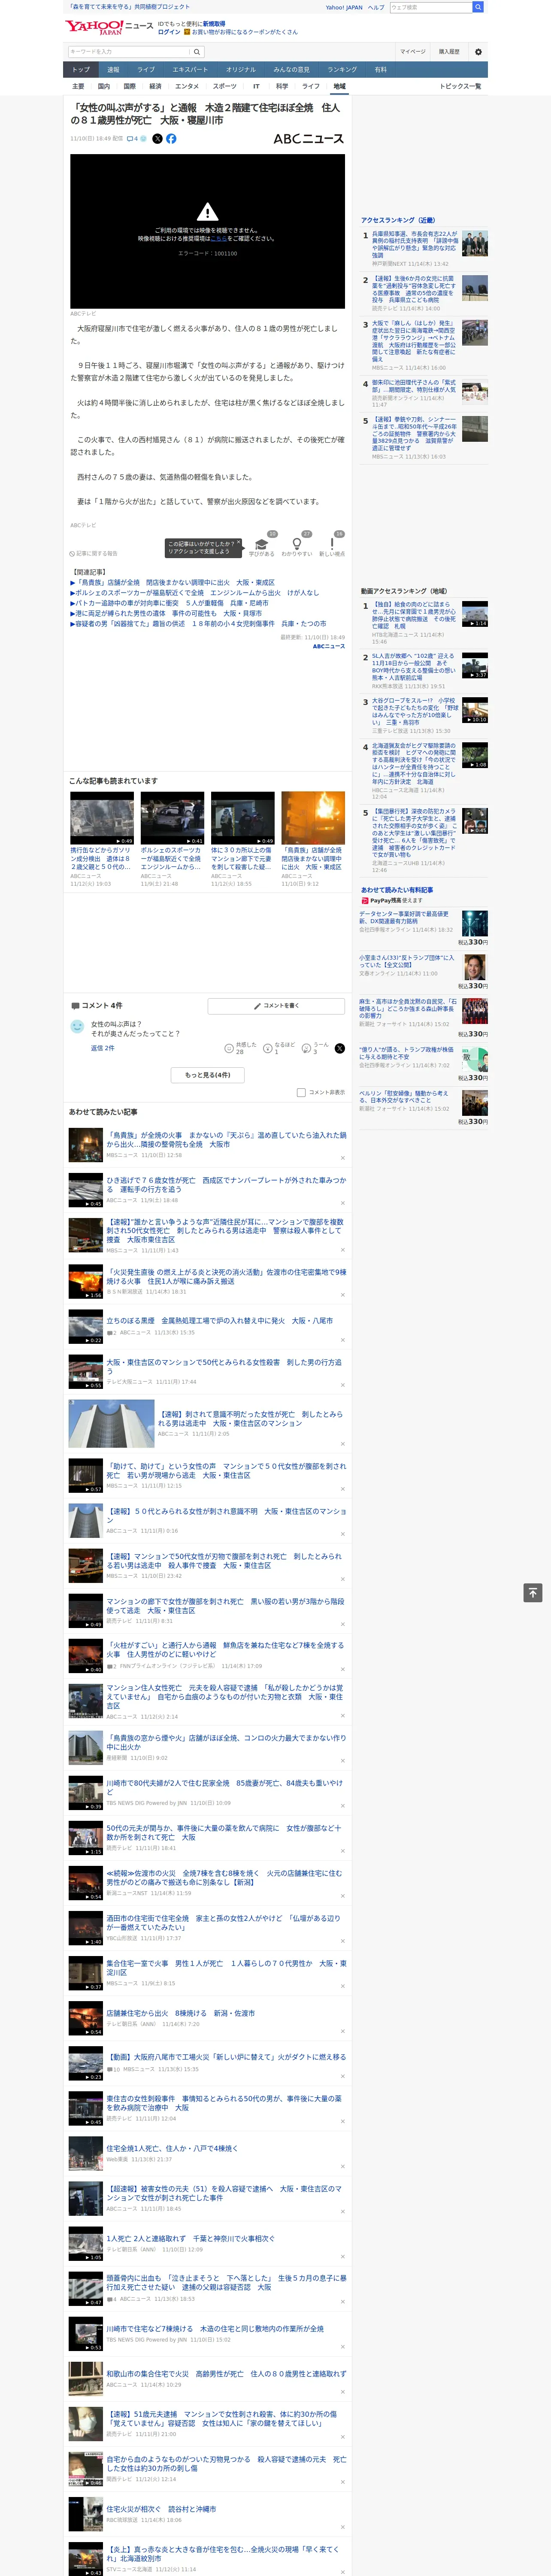
Task: Click the コメントを書く button
Action: point(277,1005)
